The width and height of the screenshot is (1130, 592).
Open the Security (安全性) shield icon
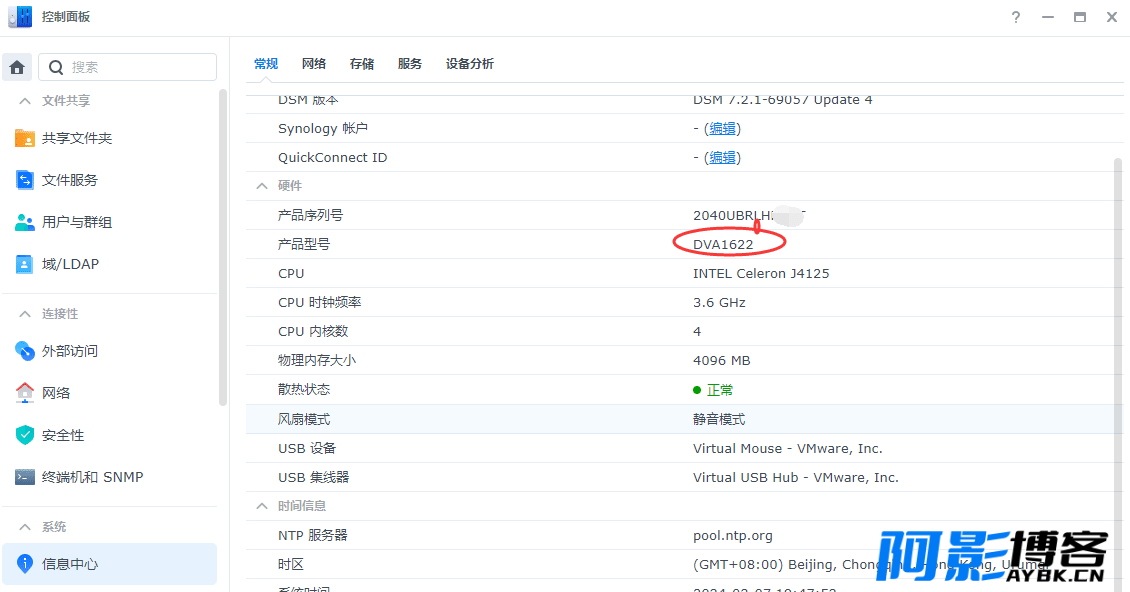25,435
